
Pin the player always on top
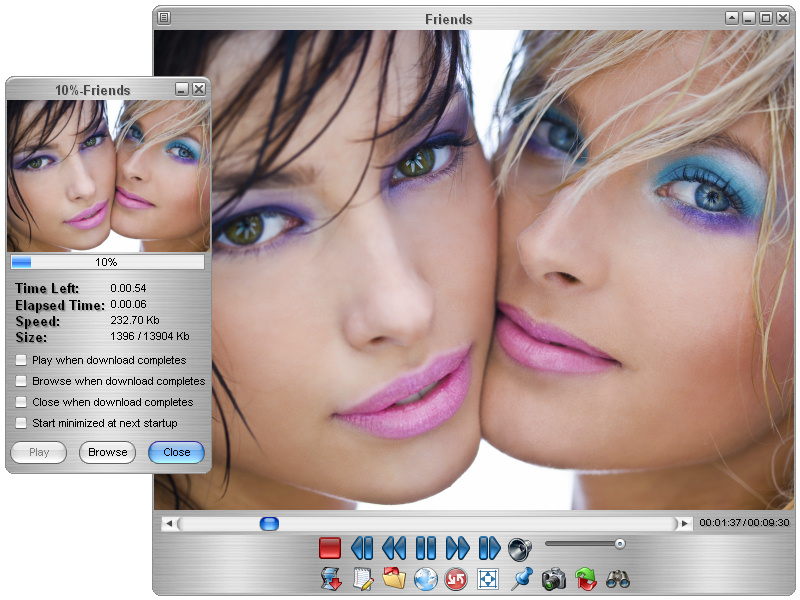pyautogui.click(x=522, y=578)
